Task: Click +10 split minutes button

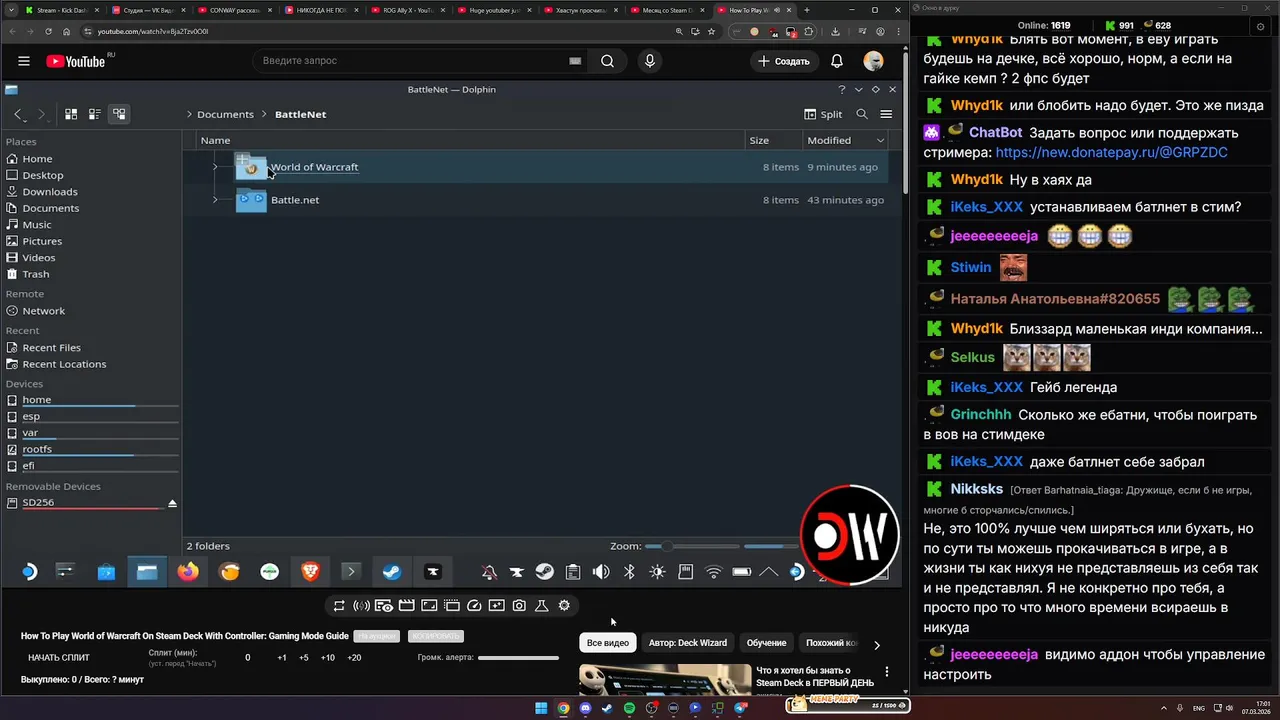Action: (327, 658)
